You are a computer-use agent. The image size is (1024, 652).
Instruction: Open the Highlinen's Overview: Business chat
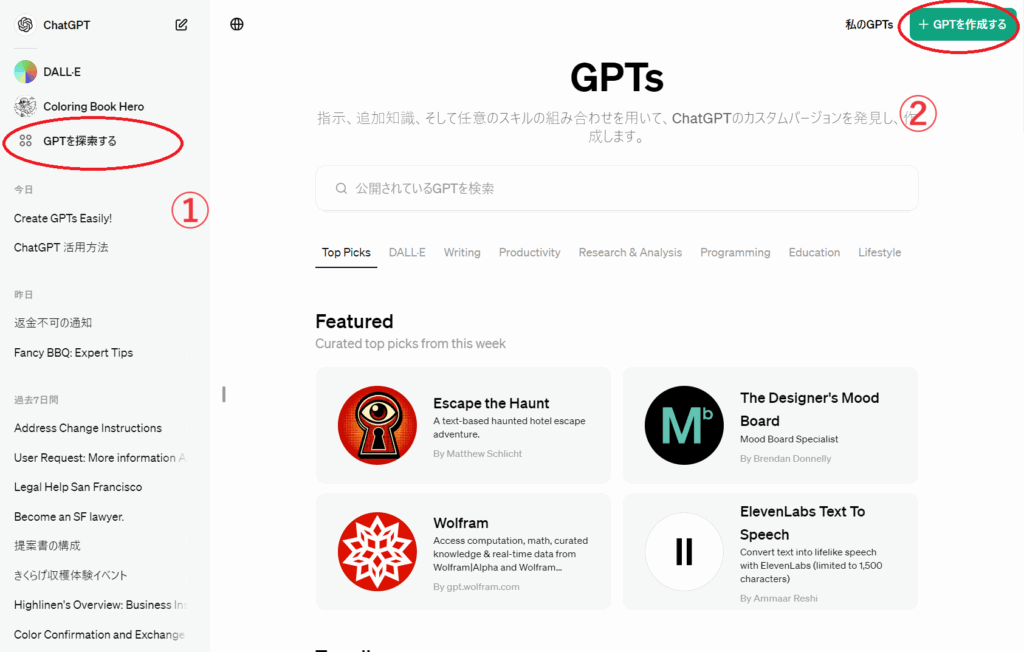100,604
